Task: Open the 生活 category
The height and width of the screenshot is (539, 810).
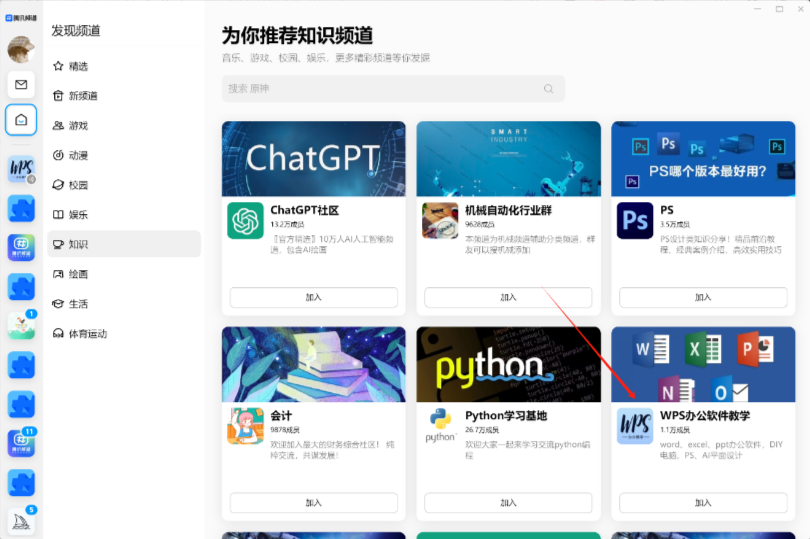Action: click(124, 304)
